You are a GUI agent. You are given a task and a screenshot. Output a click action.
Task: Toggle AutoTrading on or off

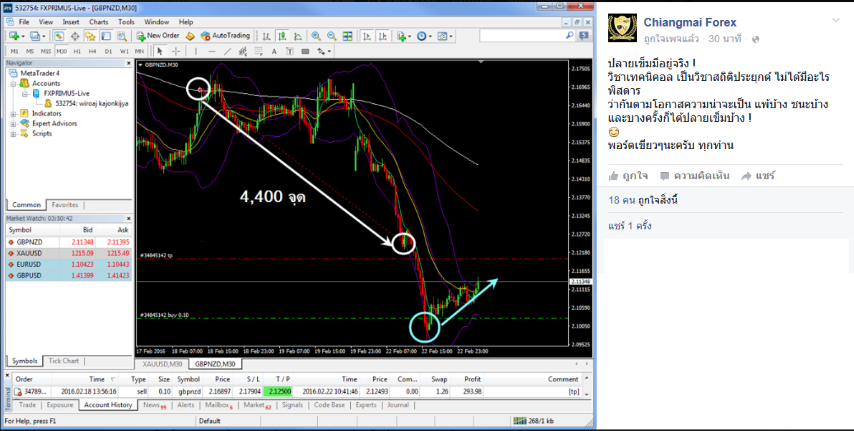225,36
